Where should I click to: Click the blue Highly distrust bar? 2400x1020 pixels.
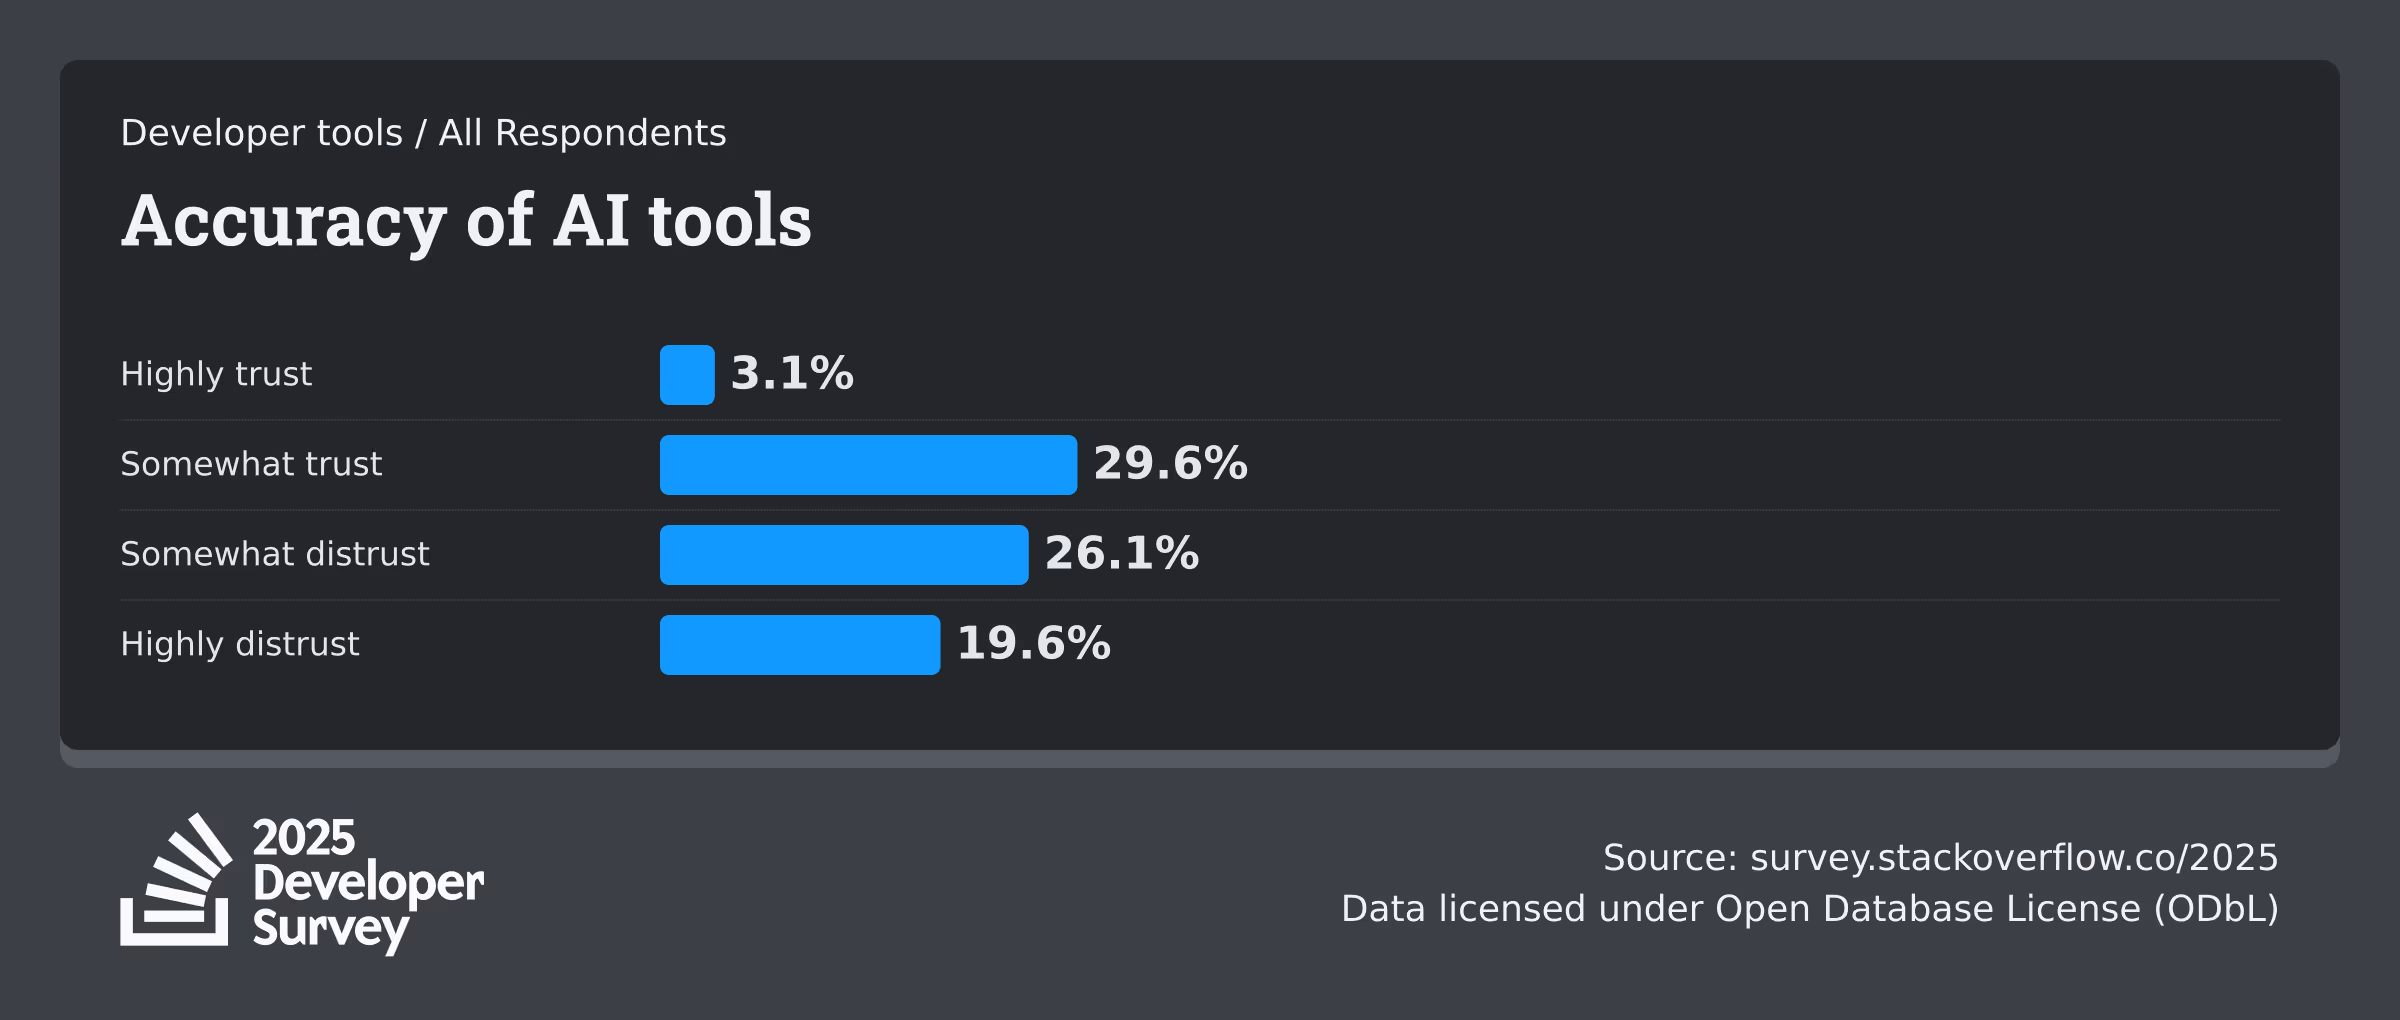(x=800, y=645)
